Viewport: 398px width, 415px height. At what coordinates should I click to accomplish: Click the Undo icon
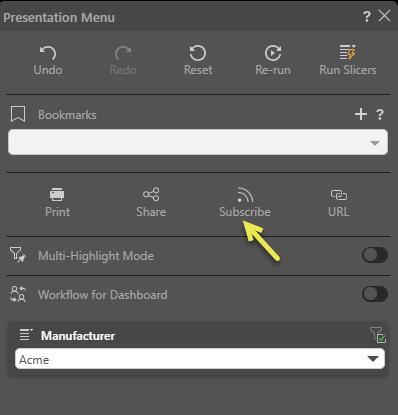(48, 53)
